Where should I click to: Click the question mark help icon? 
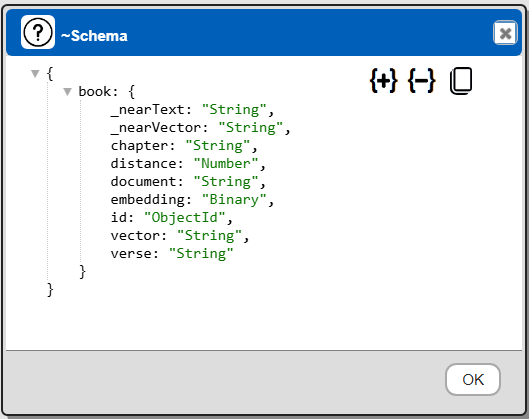(38, 32)
